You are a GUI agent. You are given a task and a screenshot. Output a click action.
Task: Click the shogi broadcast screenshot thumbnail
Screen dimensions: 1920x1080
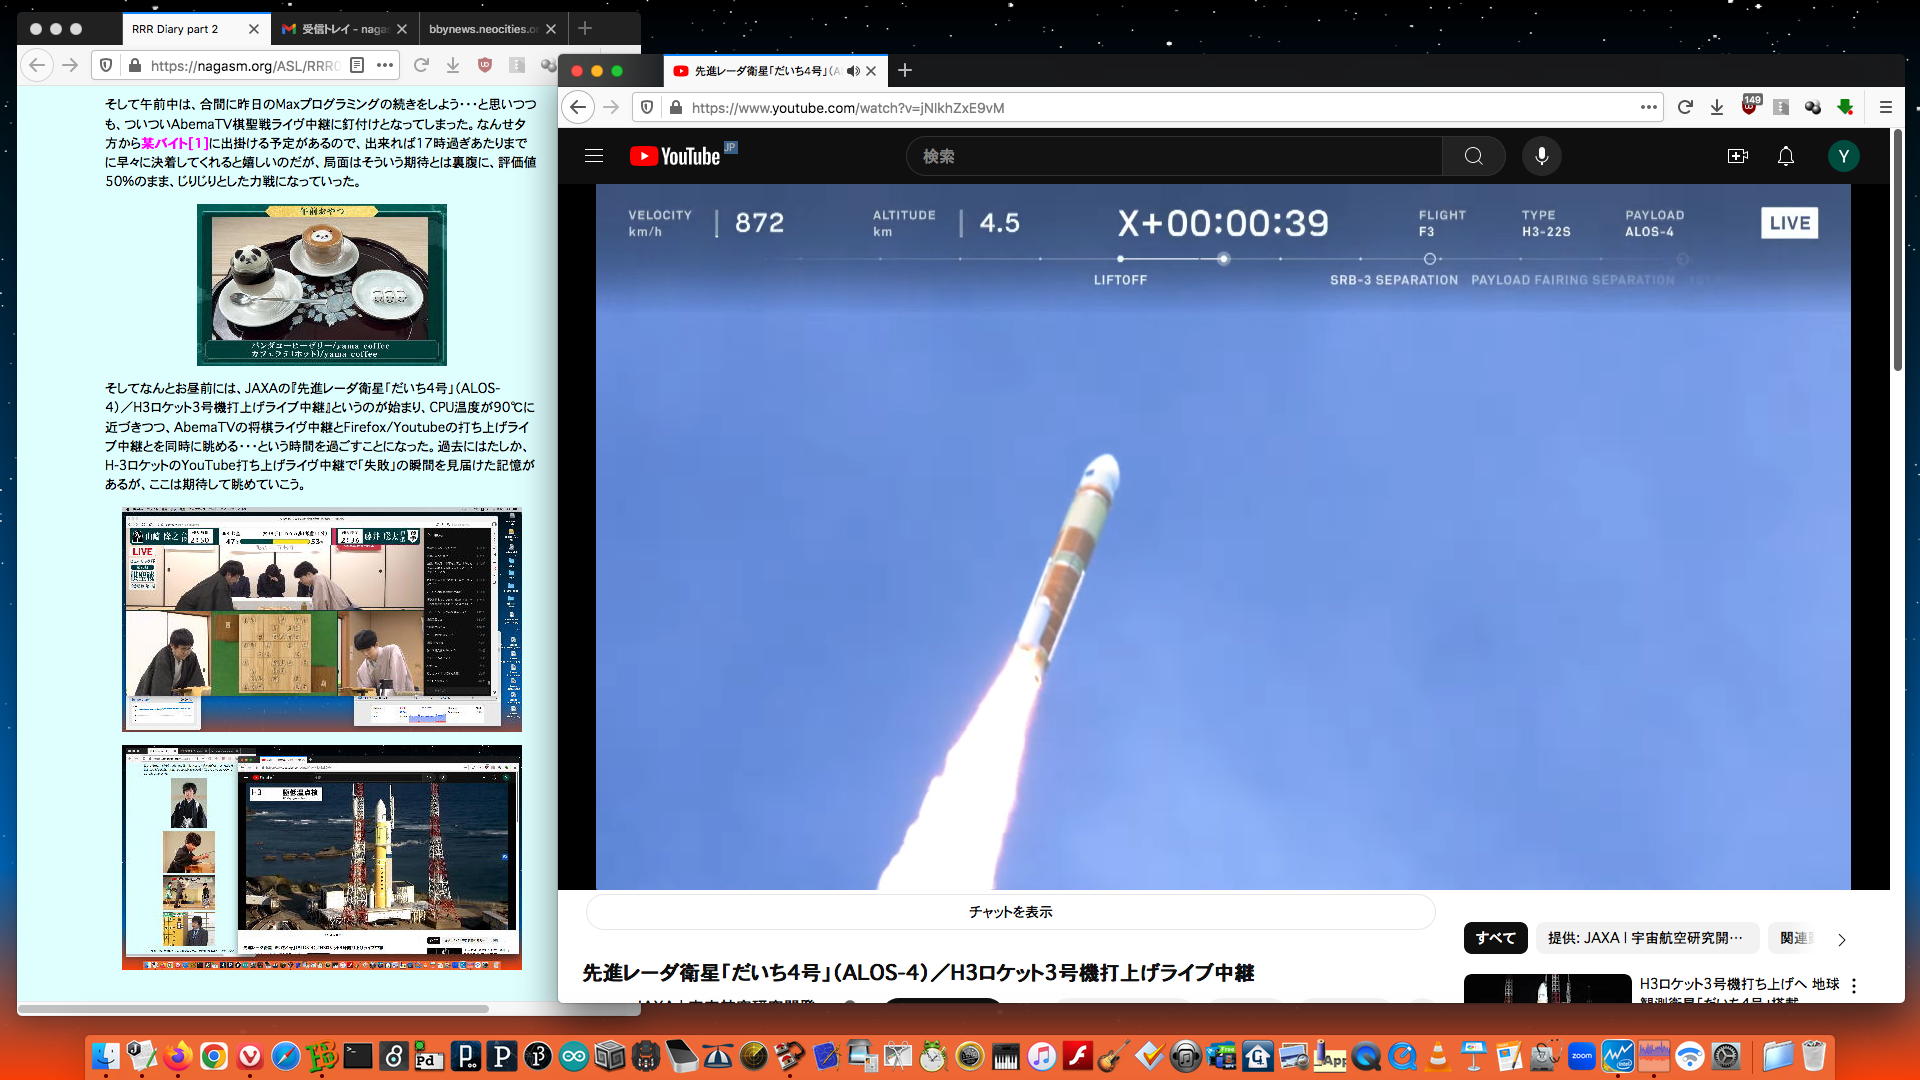pos(321,619)
